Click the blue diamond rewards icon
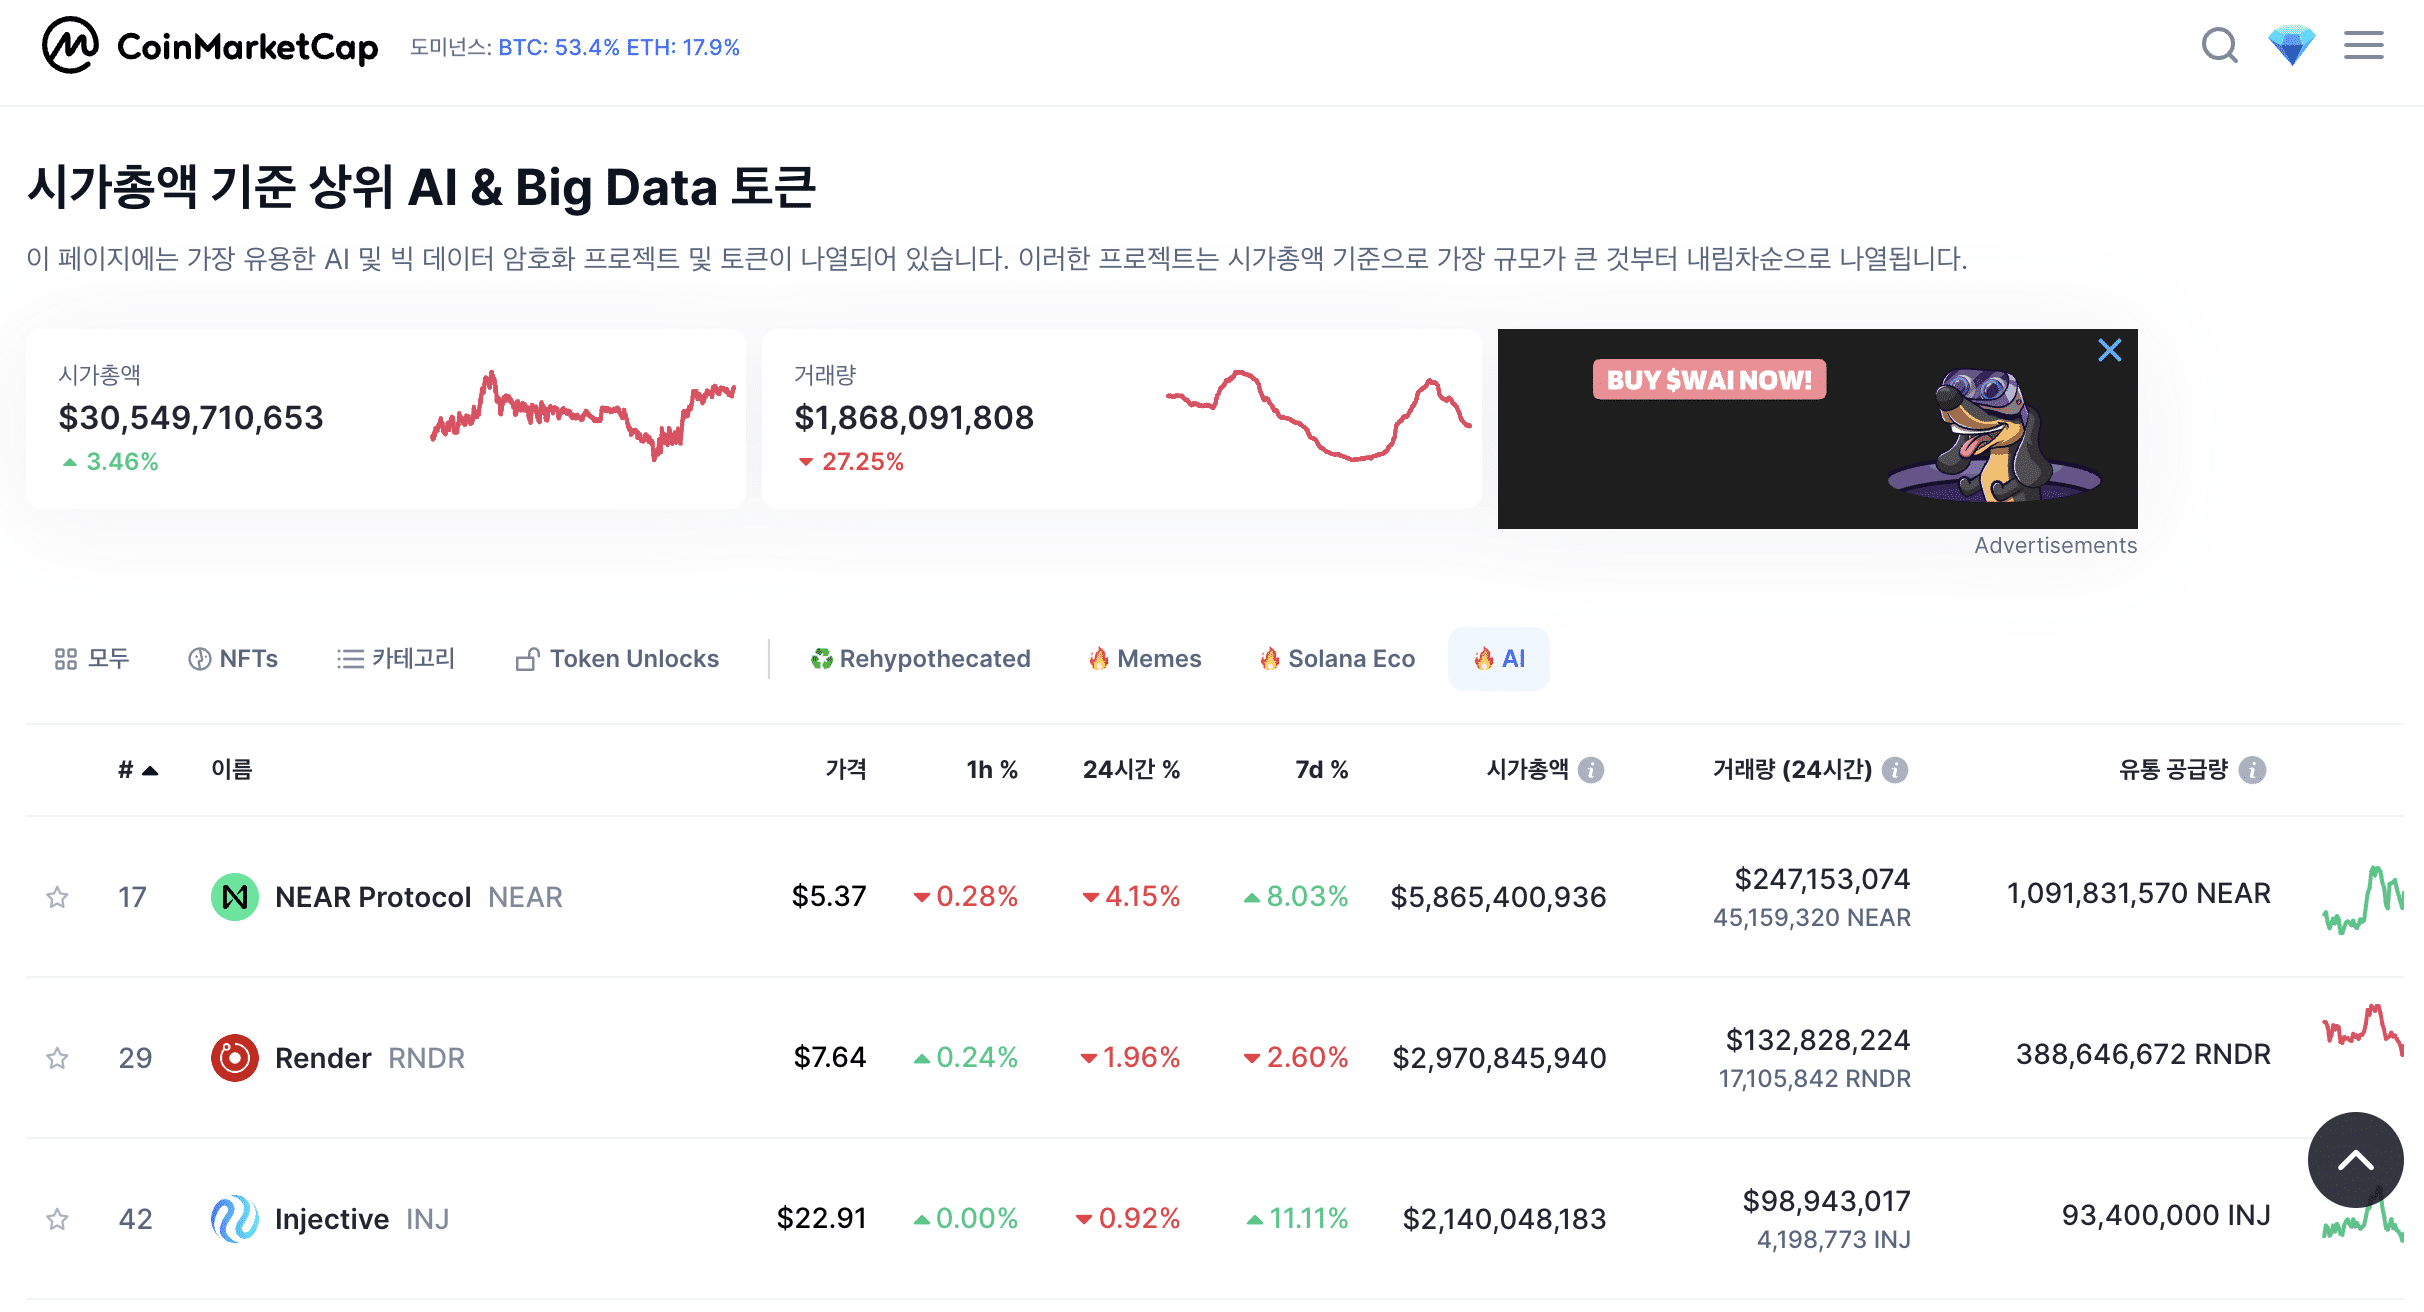This screenshot has height=1312, width=2424. click(2291, 46)
